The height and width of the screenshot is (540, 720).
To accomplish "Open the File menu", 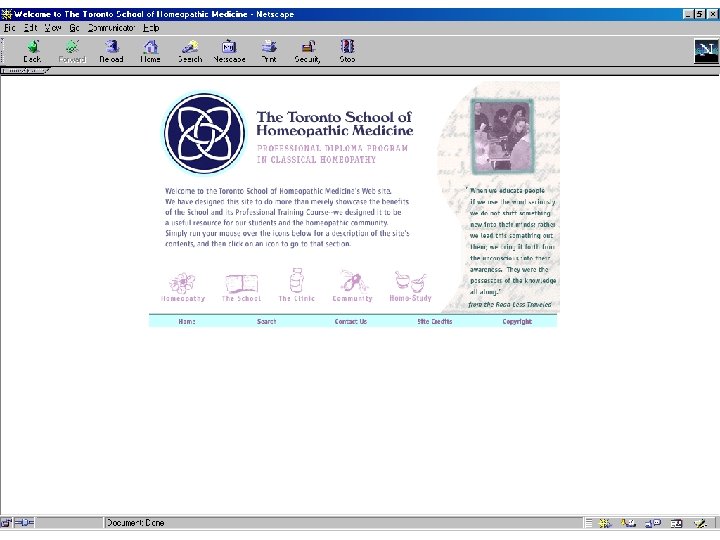I will pyautogui.click(x=10, y=28).
